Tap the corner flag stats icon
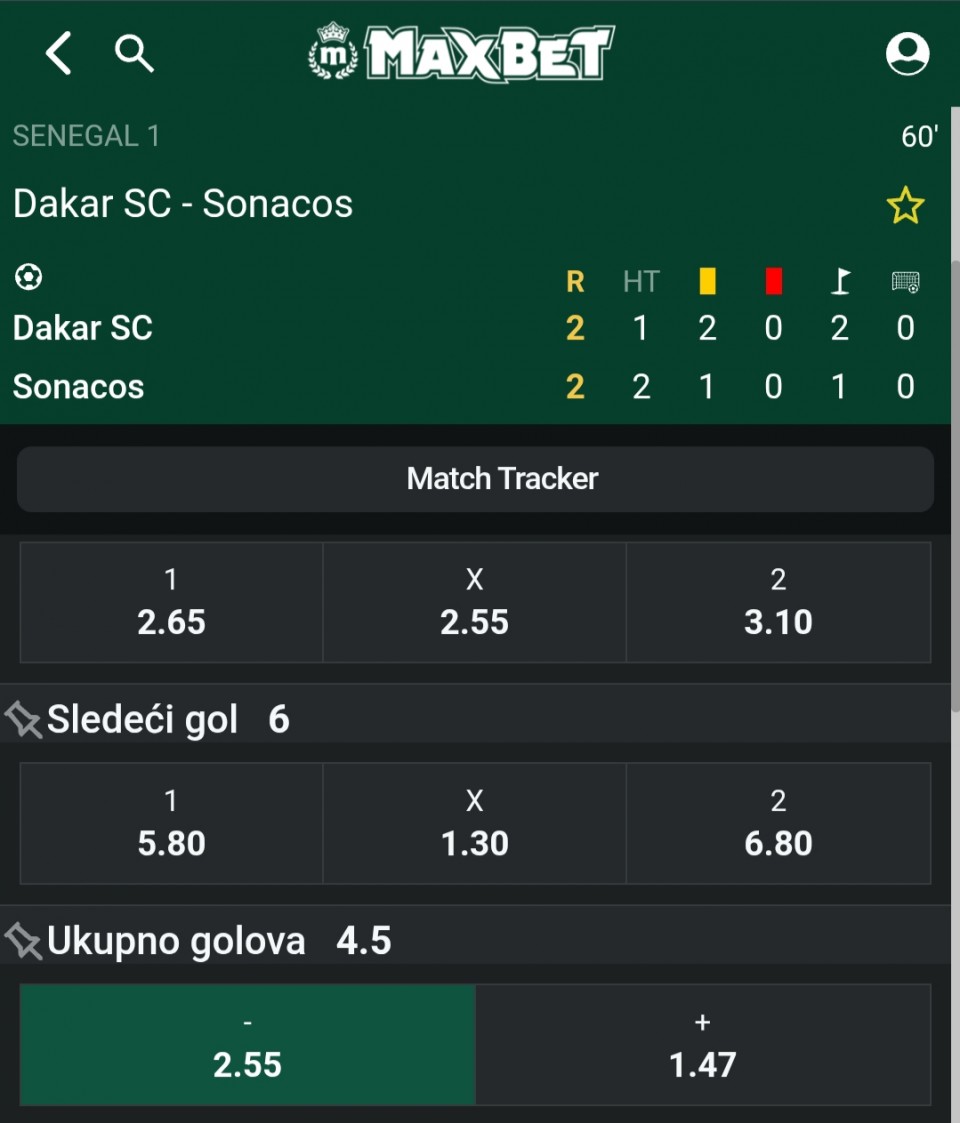Image resolution: width=960 pixels, height=1123 pixels. (x=840, y=282)
